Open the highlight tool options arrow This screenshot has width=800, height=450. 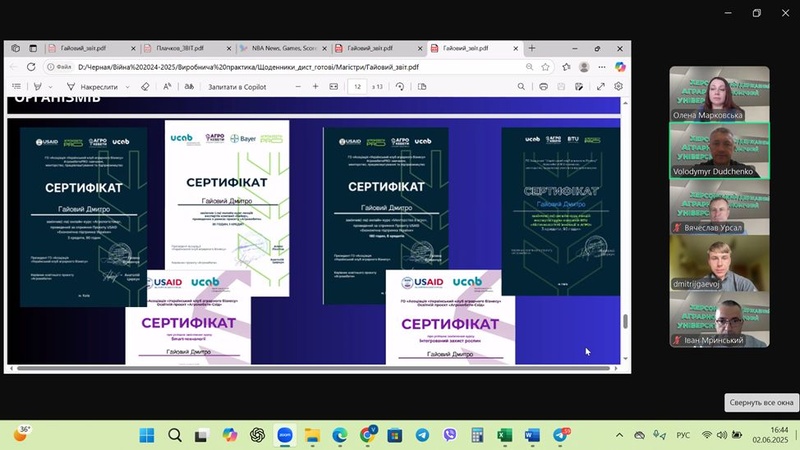pyautogui.click(x=50, y=87)
